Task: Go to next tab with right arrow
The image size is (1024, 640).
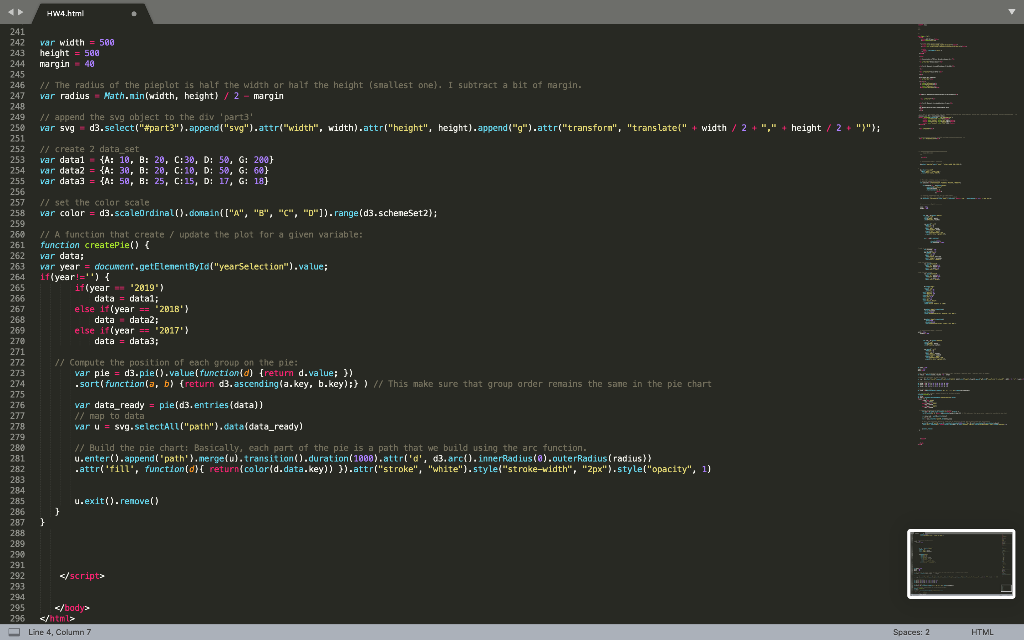Action: [21, 12]
